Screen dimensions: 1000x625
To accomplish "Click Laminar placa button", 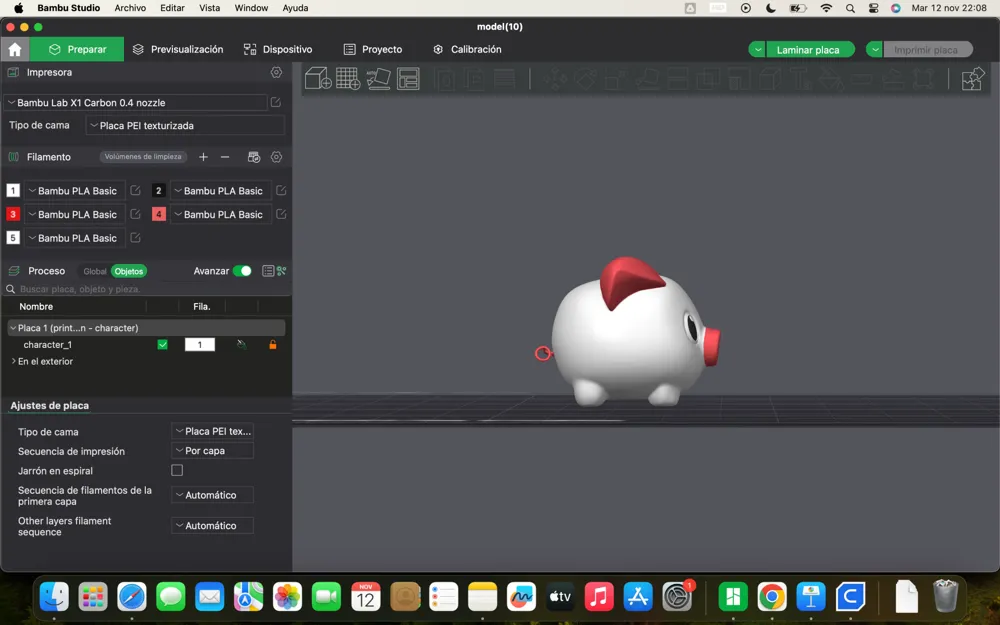I will 808,50.
